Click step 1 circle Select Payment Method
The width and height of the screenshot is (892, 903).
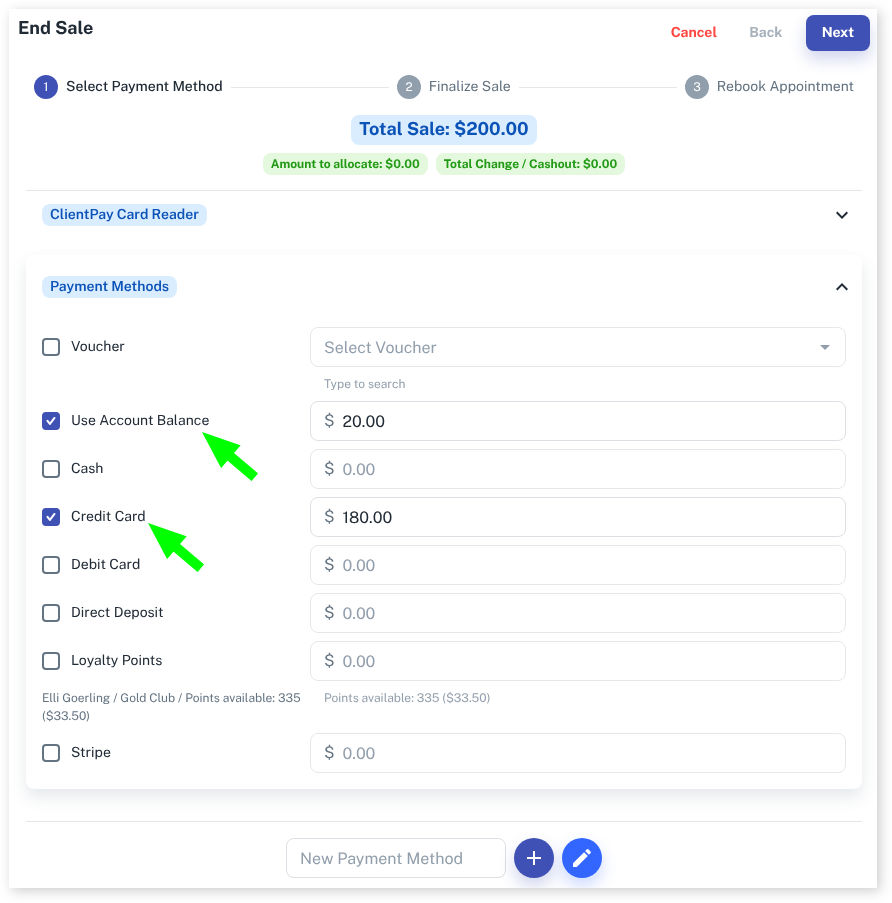pos(46,87)
